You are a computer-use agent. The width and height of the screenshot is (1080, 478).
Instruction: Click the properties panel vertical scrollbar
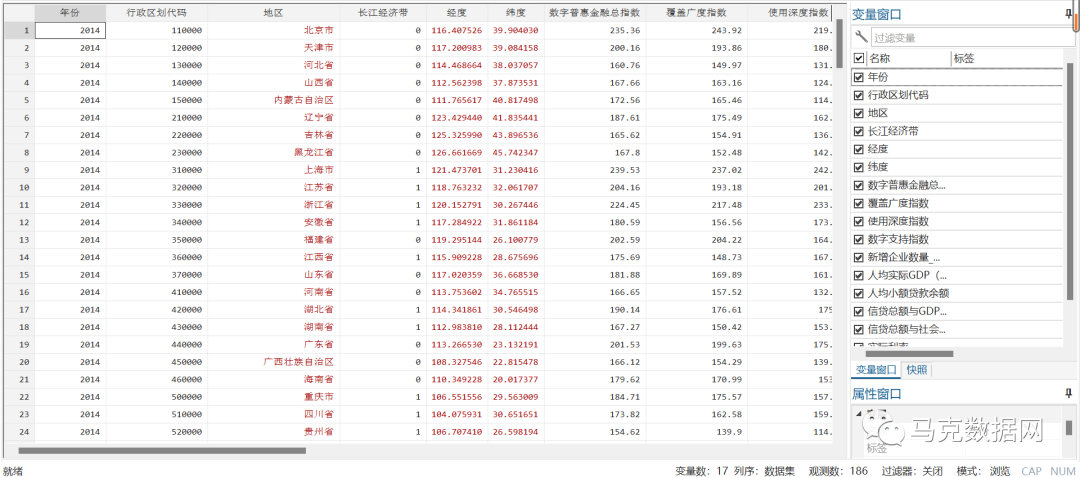point(1070,427)
